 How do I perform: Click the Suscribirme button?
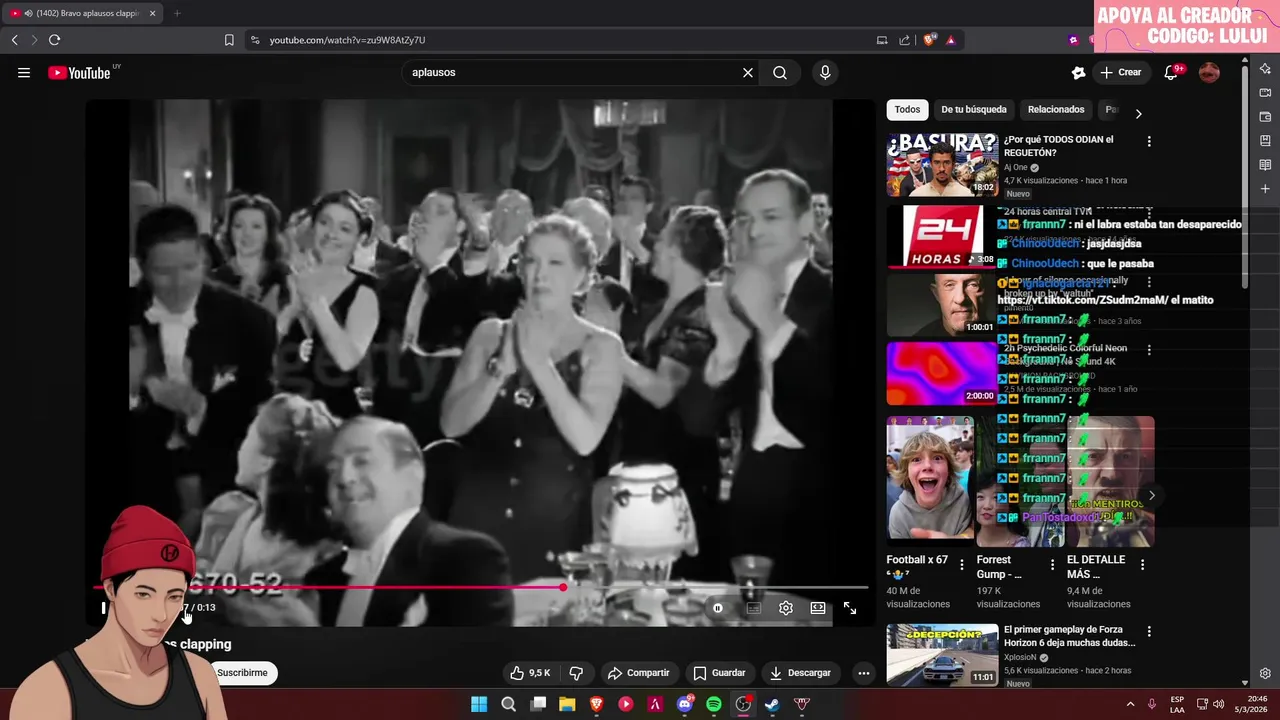tap(242, 673)
